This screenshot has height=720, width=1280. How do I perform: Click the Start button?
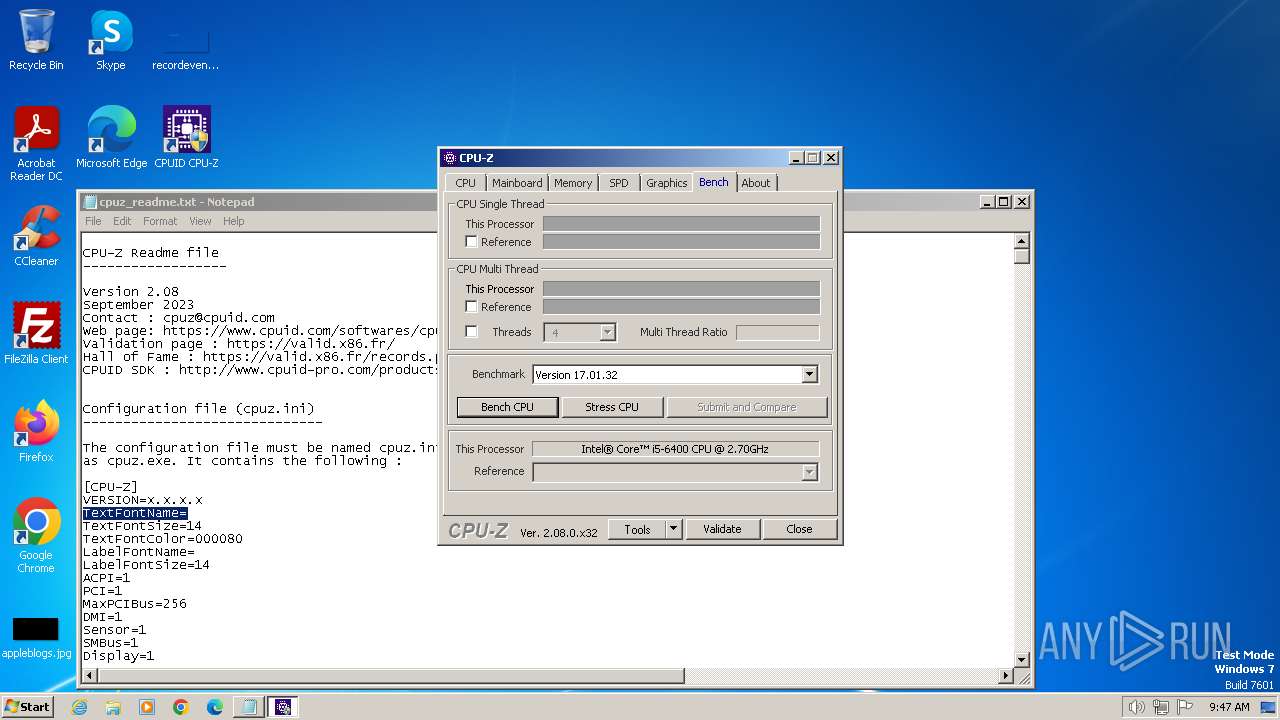pyautogui.click(x=28, y=707)
